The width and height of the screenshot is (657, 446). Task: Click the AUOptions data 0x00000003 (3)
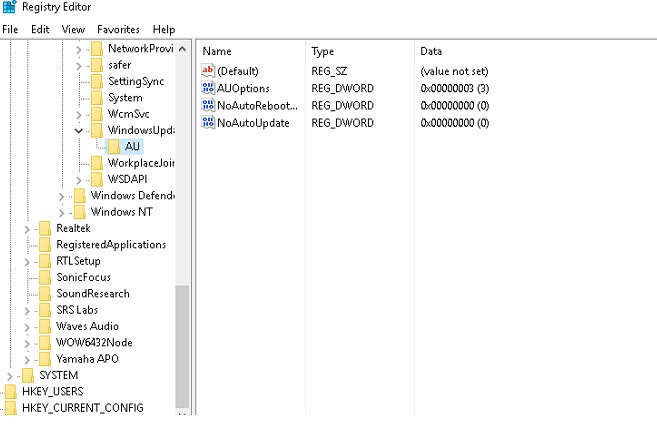coord(455,88)
